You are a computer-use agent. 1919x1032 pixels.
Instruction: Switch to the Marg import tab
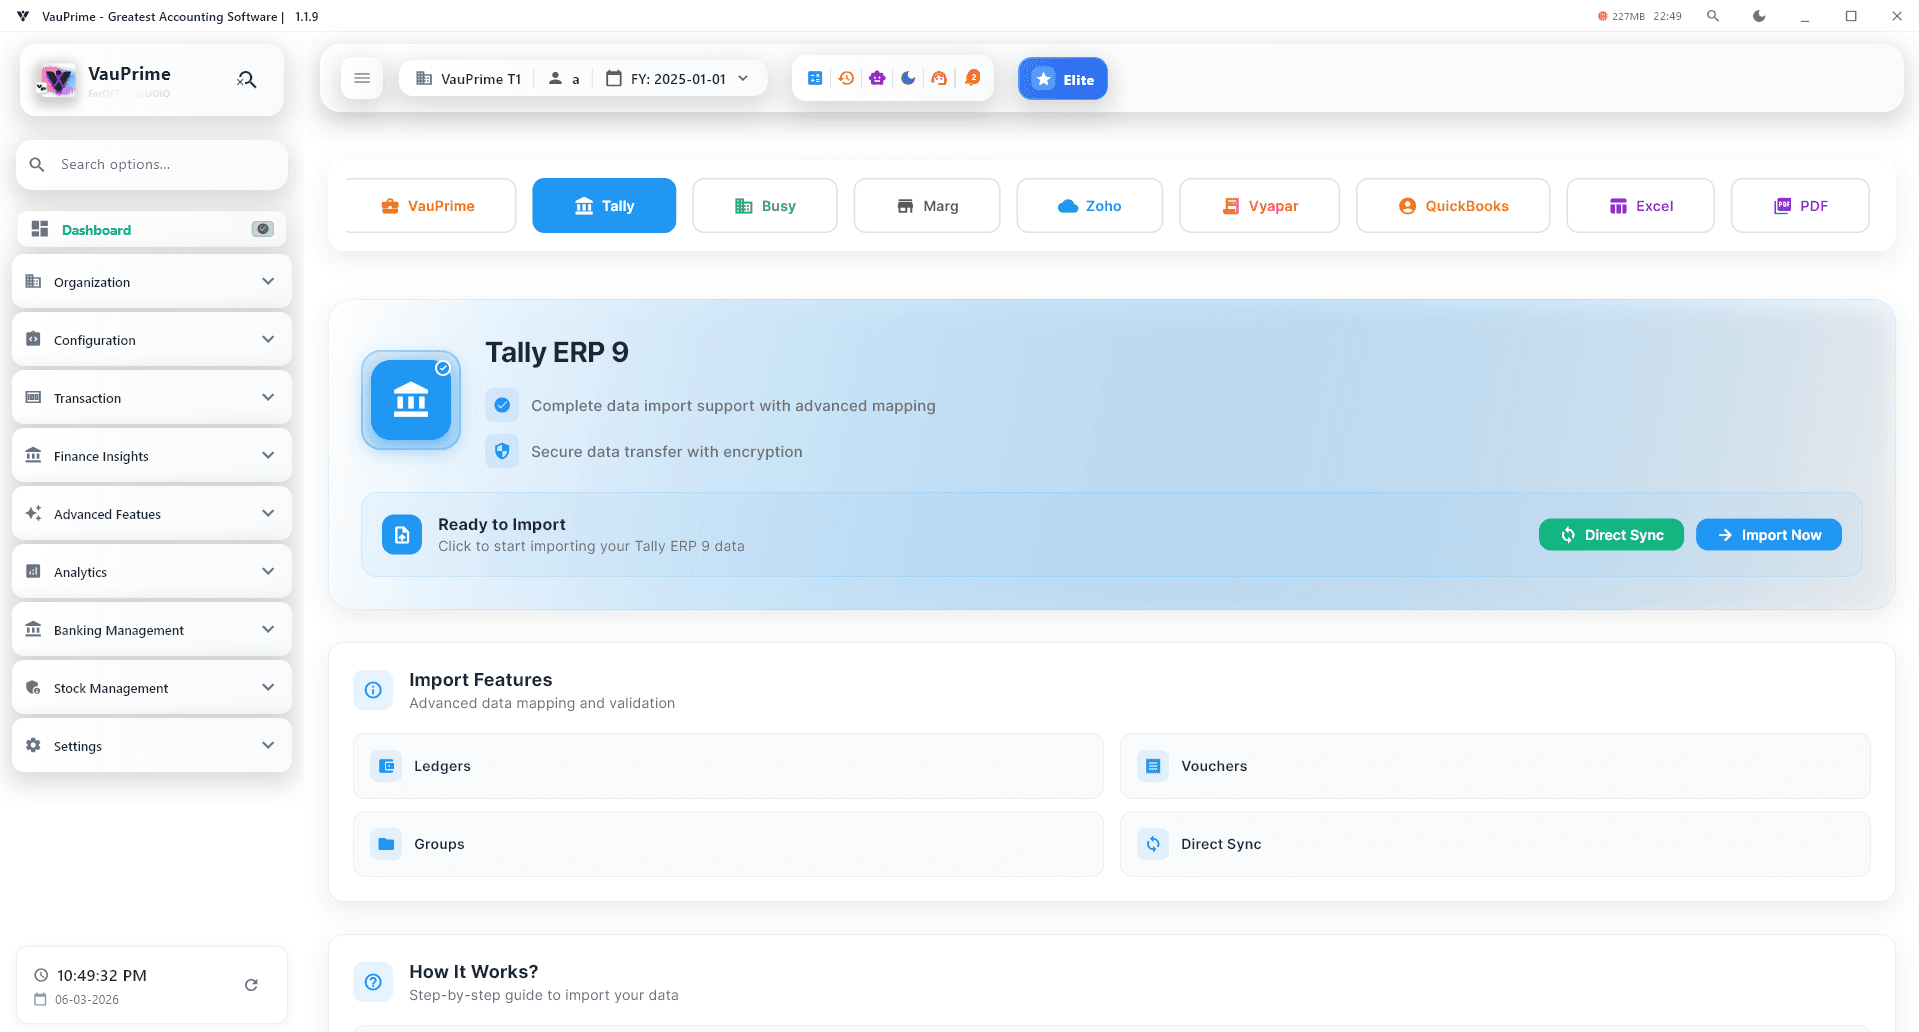(927, 206)
